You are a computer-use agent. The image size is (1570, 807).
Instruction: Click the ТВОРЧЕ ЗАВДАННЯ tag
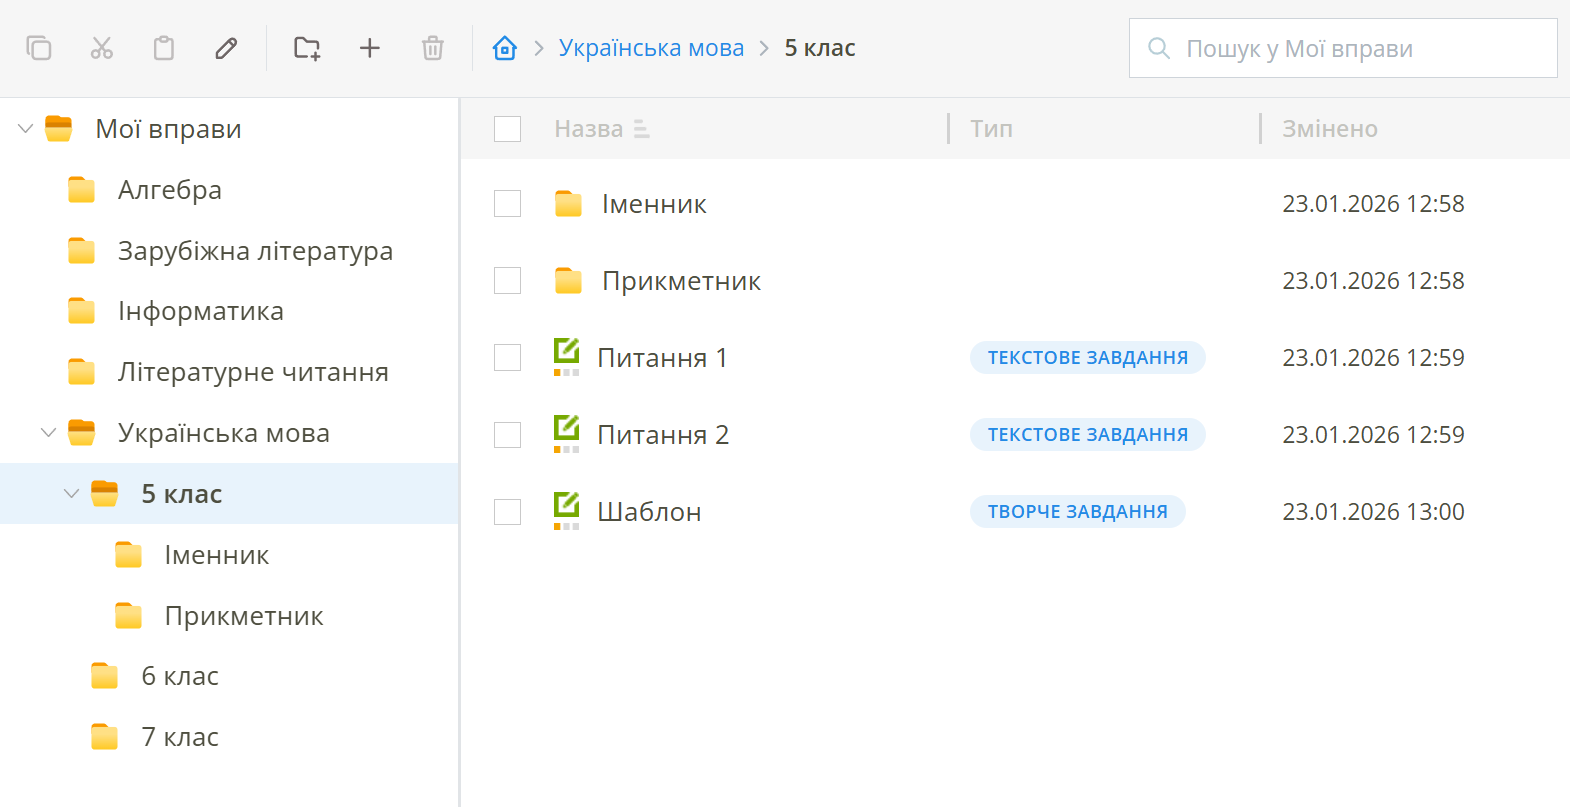[x=1078, y=512]
